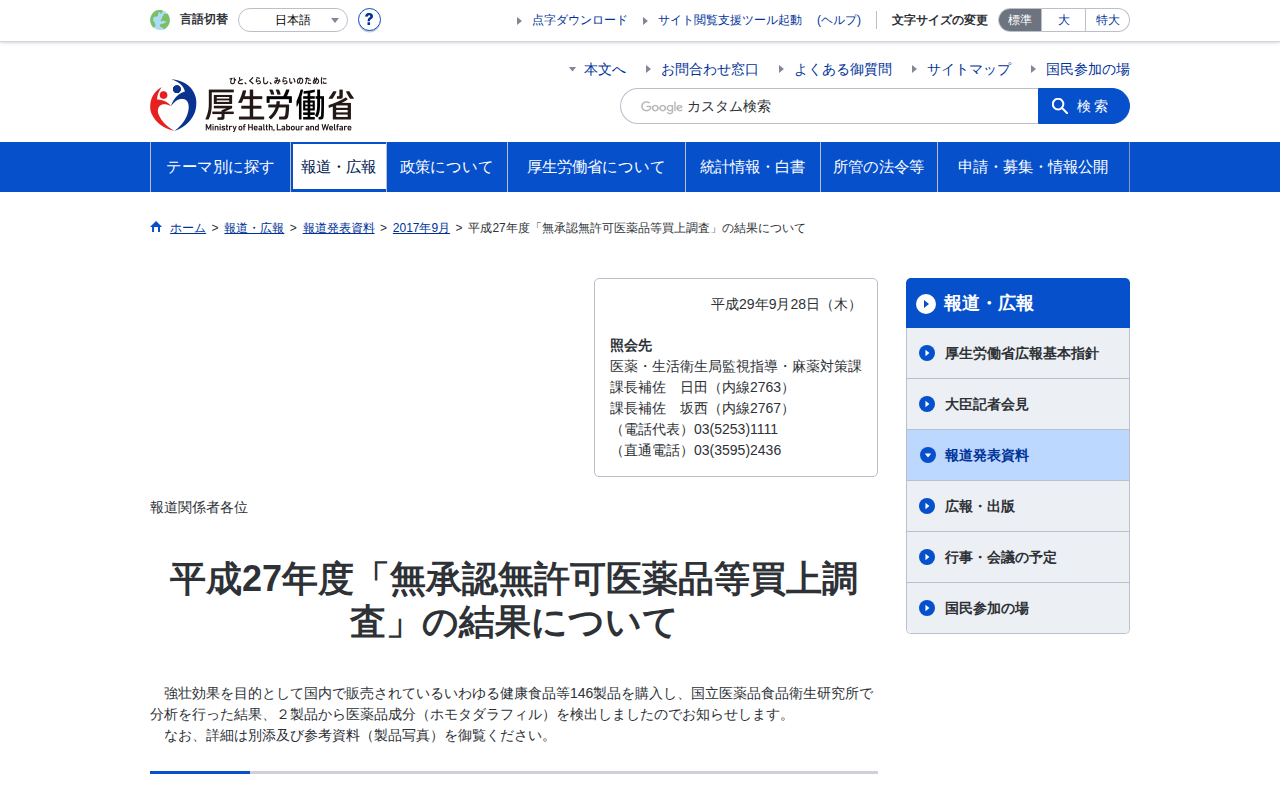Expand the 報道発表資料 sidebar section

(x=1018, y=455)
